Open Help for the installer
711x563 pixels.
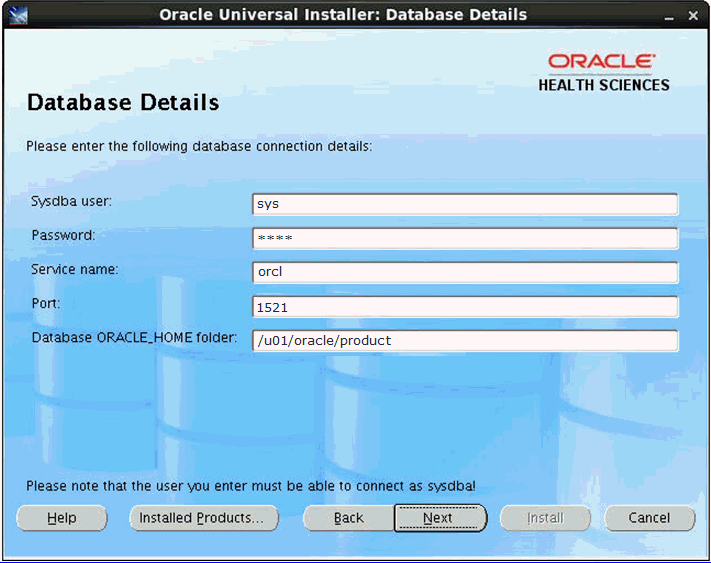tap(62, 518)
